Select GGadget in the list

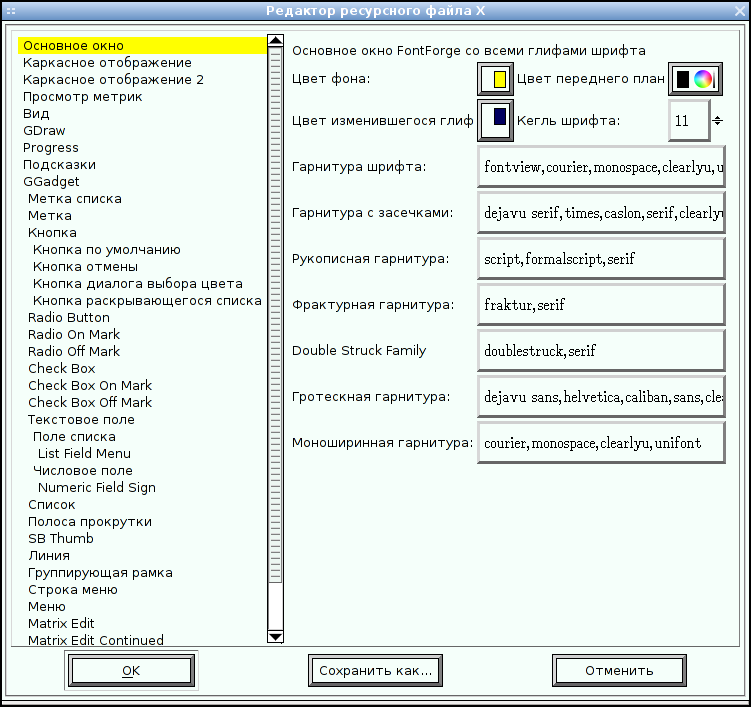coord(51,182)
